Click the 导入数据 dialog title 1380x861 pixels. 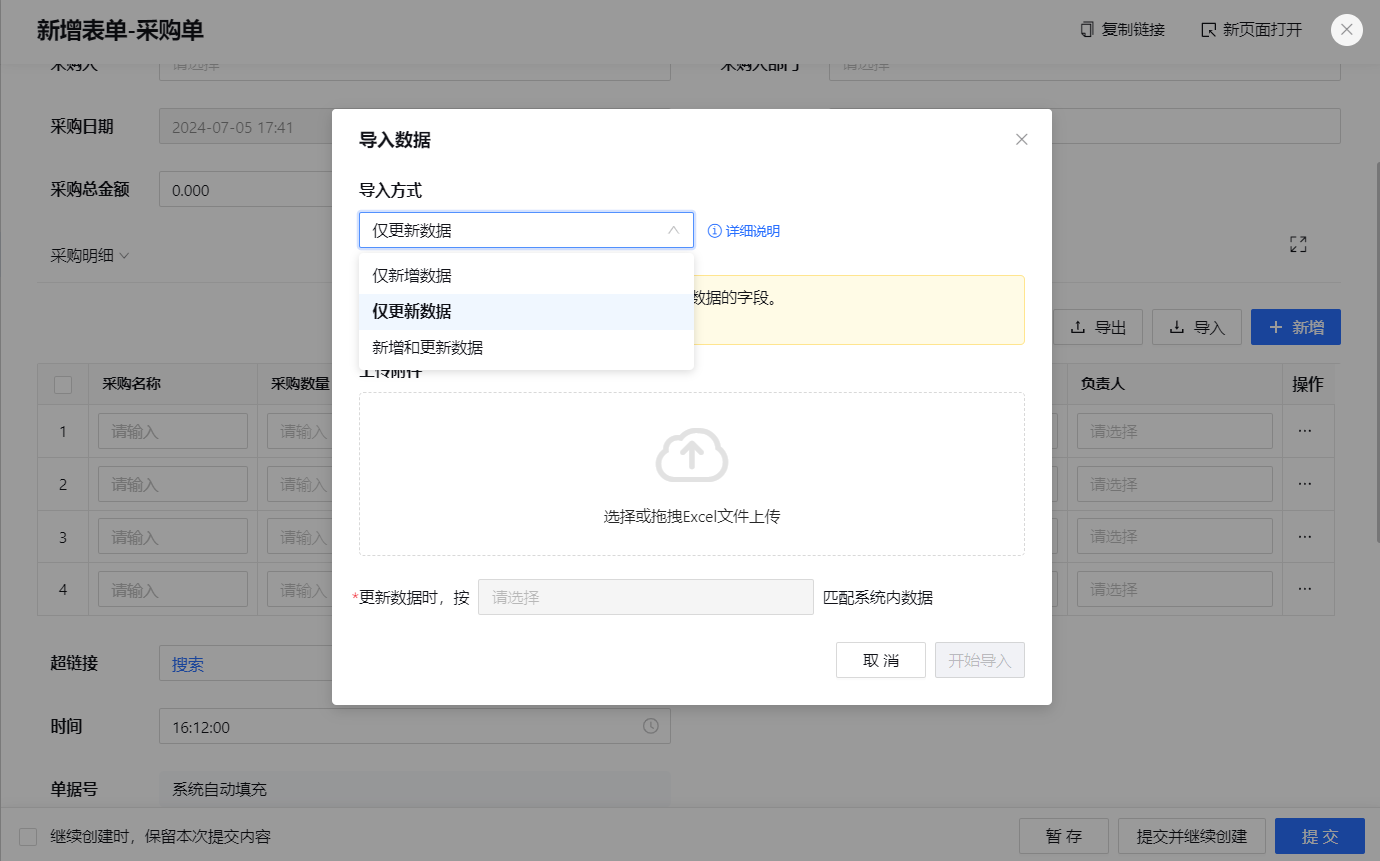click(395, 140)
